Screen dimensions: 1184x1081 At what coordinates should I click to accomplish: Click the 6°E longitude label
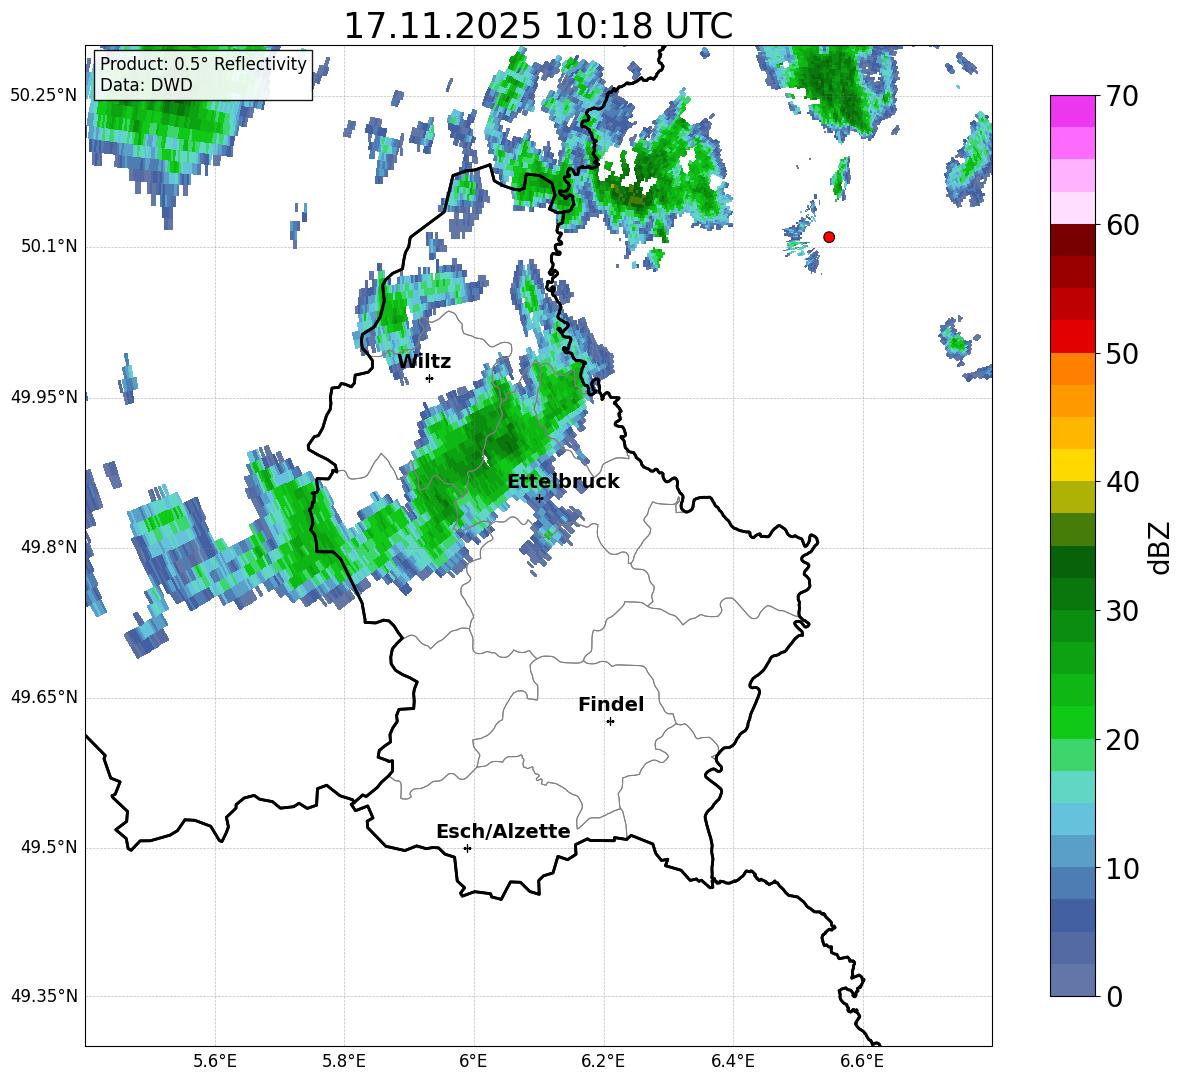click(x=473, y=1062)
